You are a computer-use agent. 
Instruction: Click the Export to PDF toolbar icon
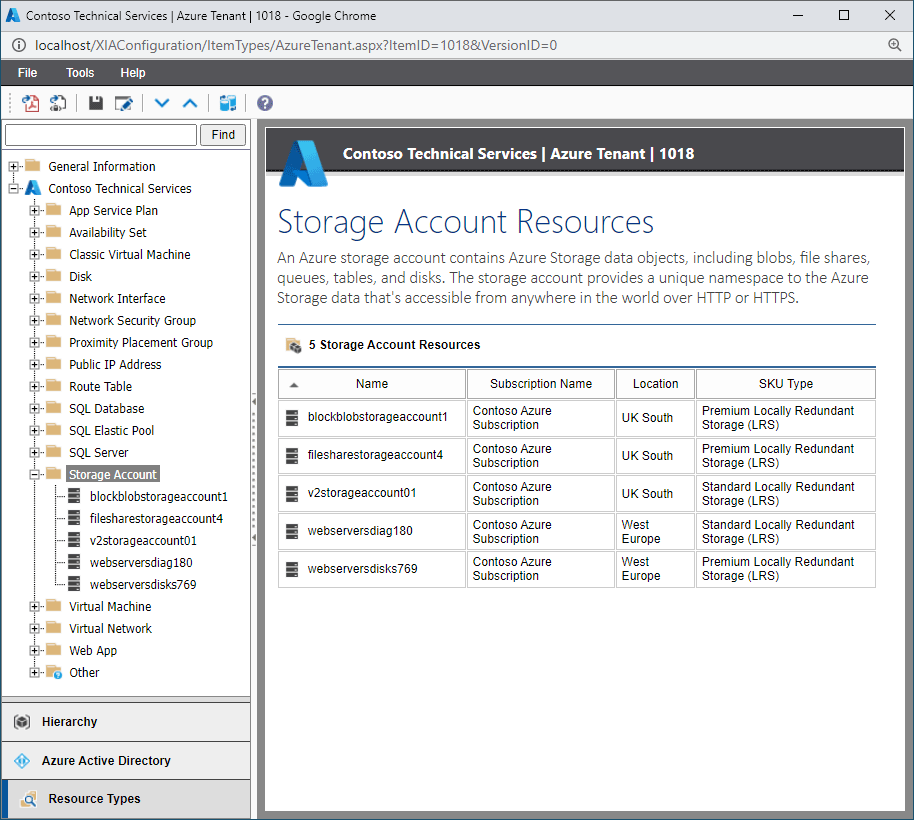click(x=30, y=103)
